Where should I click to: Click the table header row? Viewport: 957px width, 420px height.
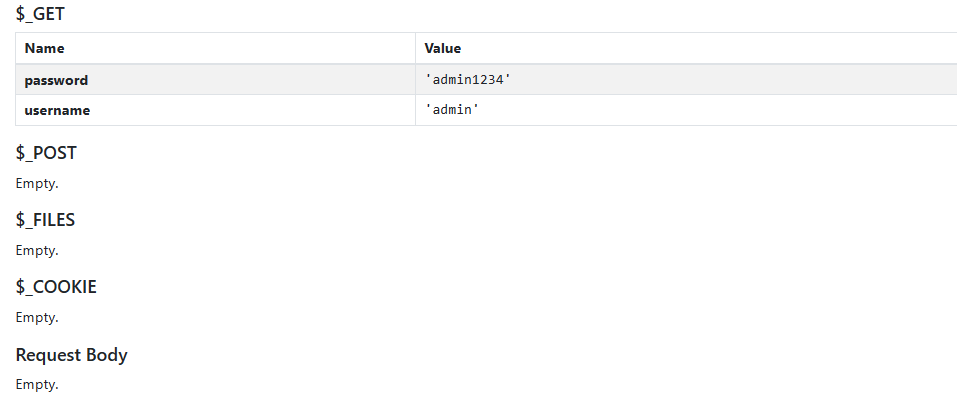tap(486, 48)
